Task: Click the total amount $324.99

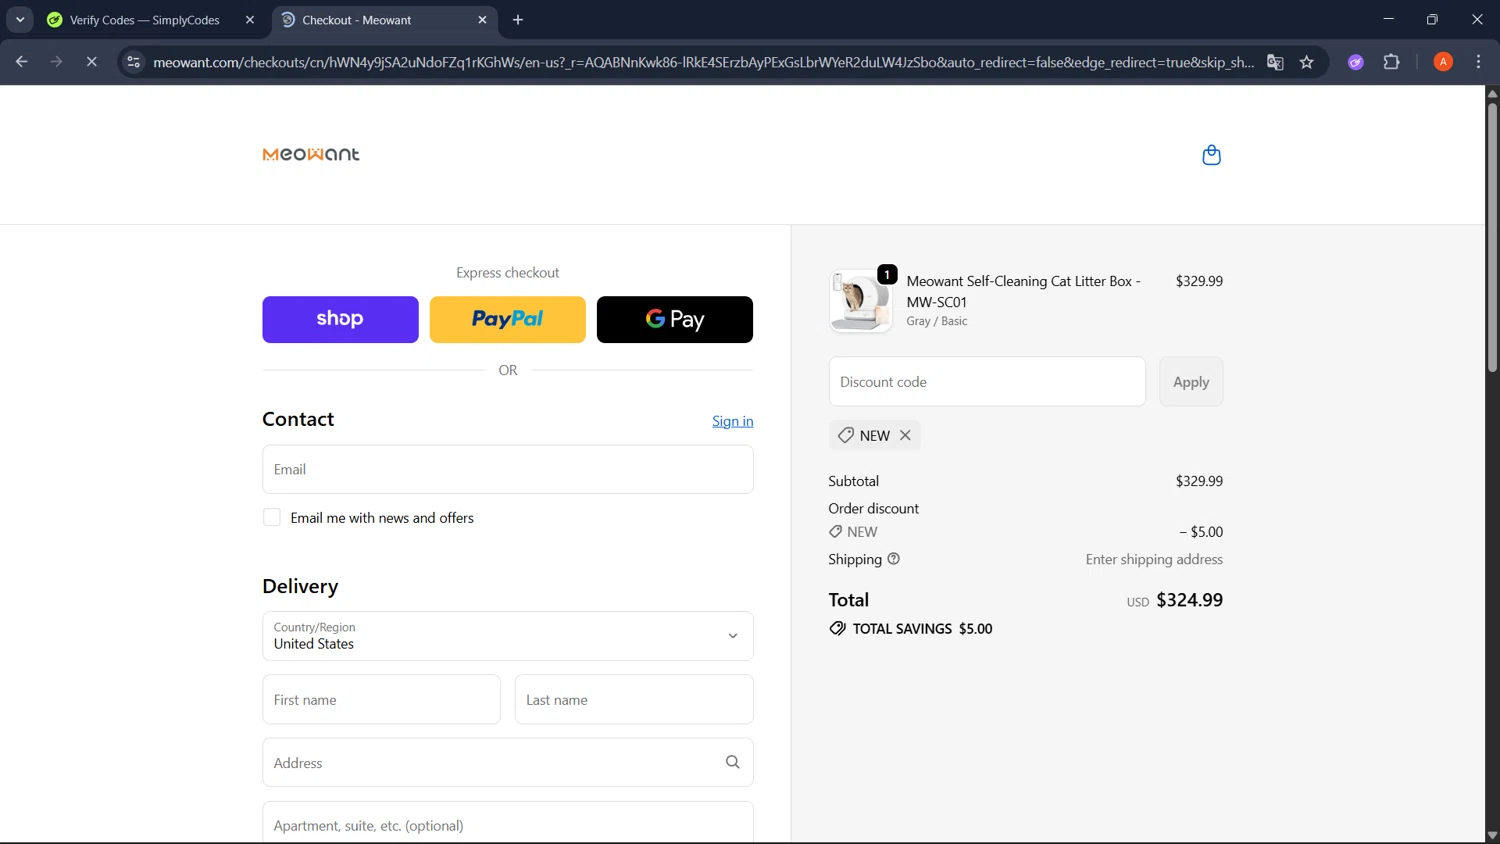Action: [x=1190, y=600]
